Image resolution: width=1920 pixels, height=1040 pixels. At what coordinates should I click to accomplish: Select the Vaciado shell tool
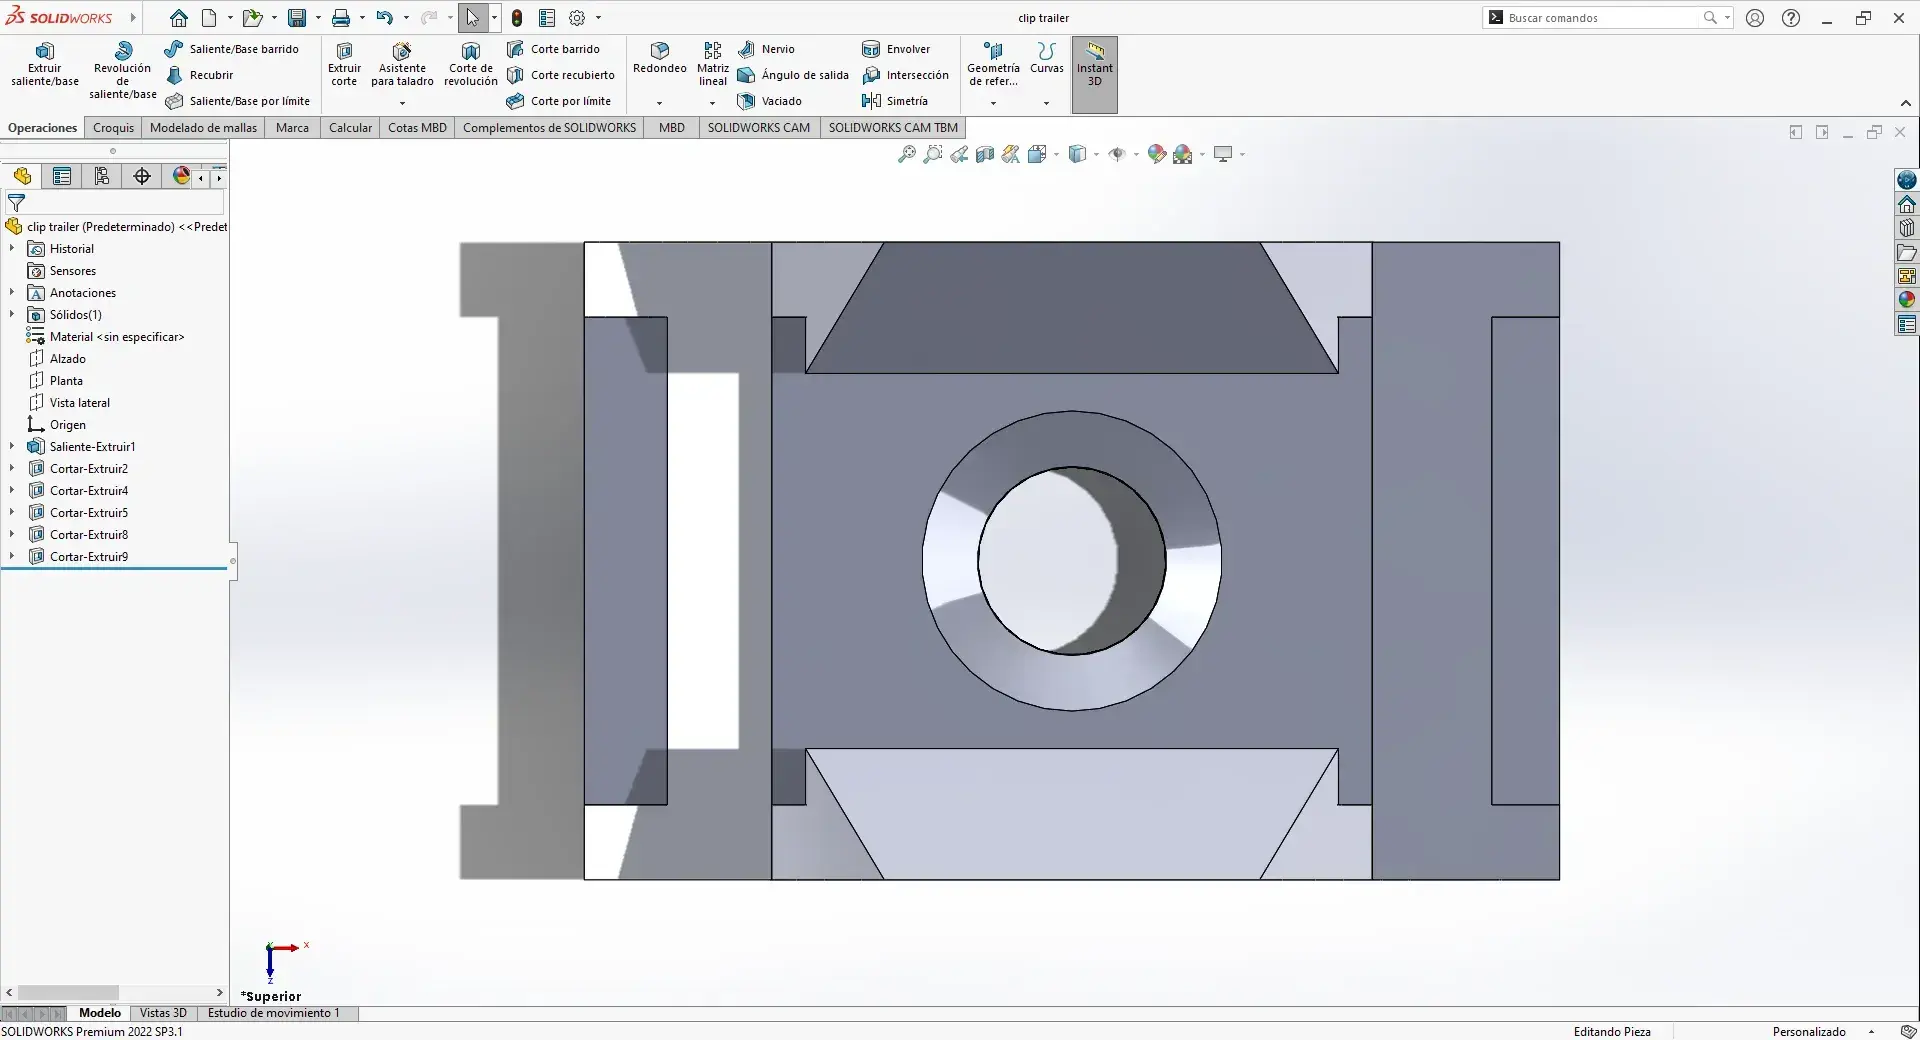click(x=770, y=101)
